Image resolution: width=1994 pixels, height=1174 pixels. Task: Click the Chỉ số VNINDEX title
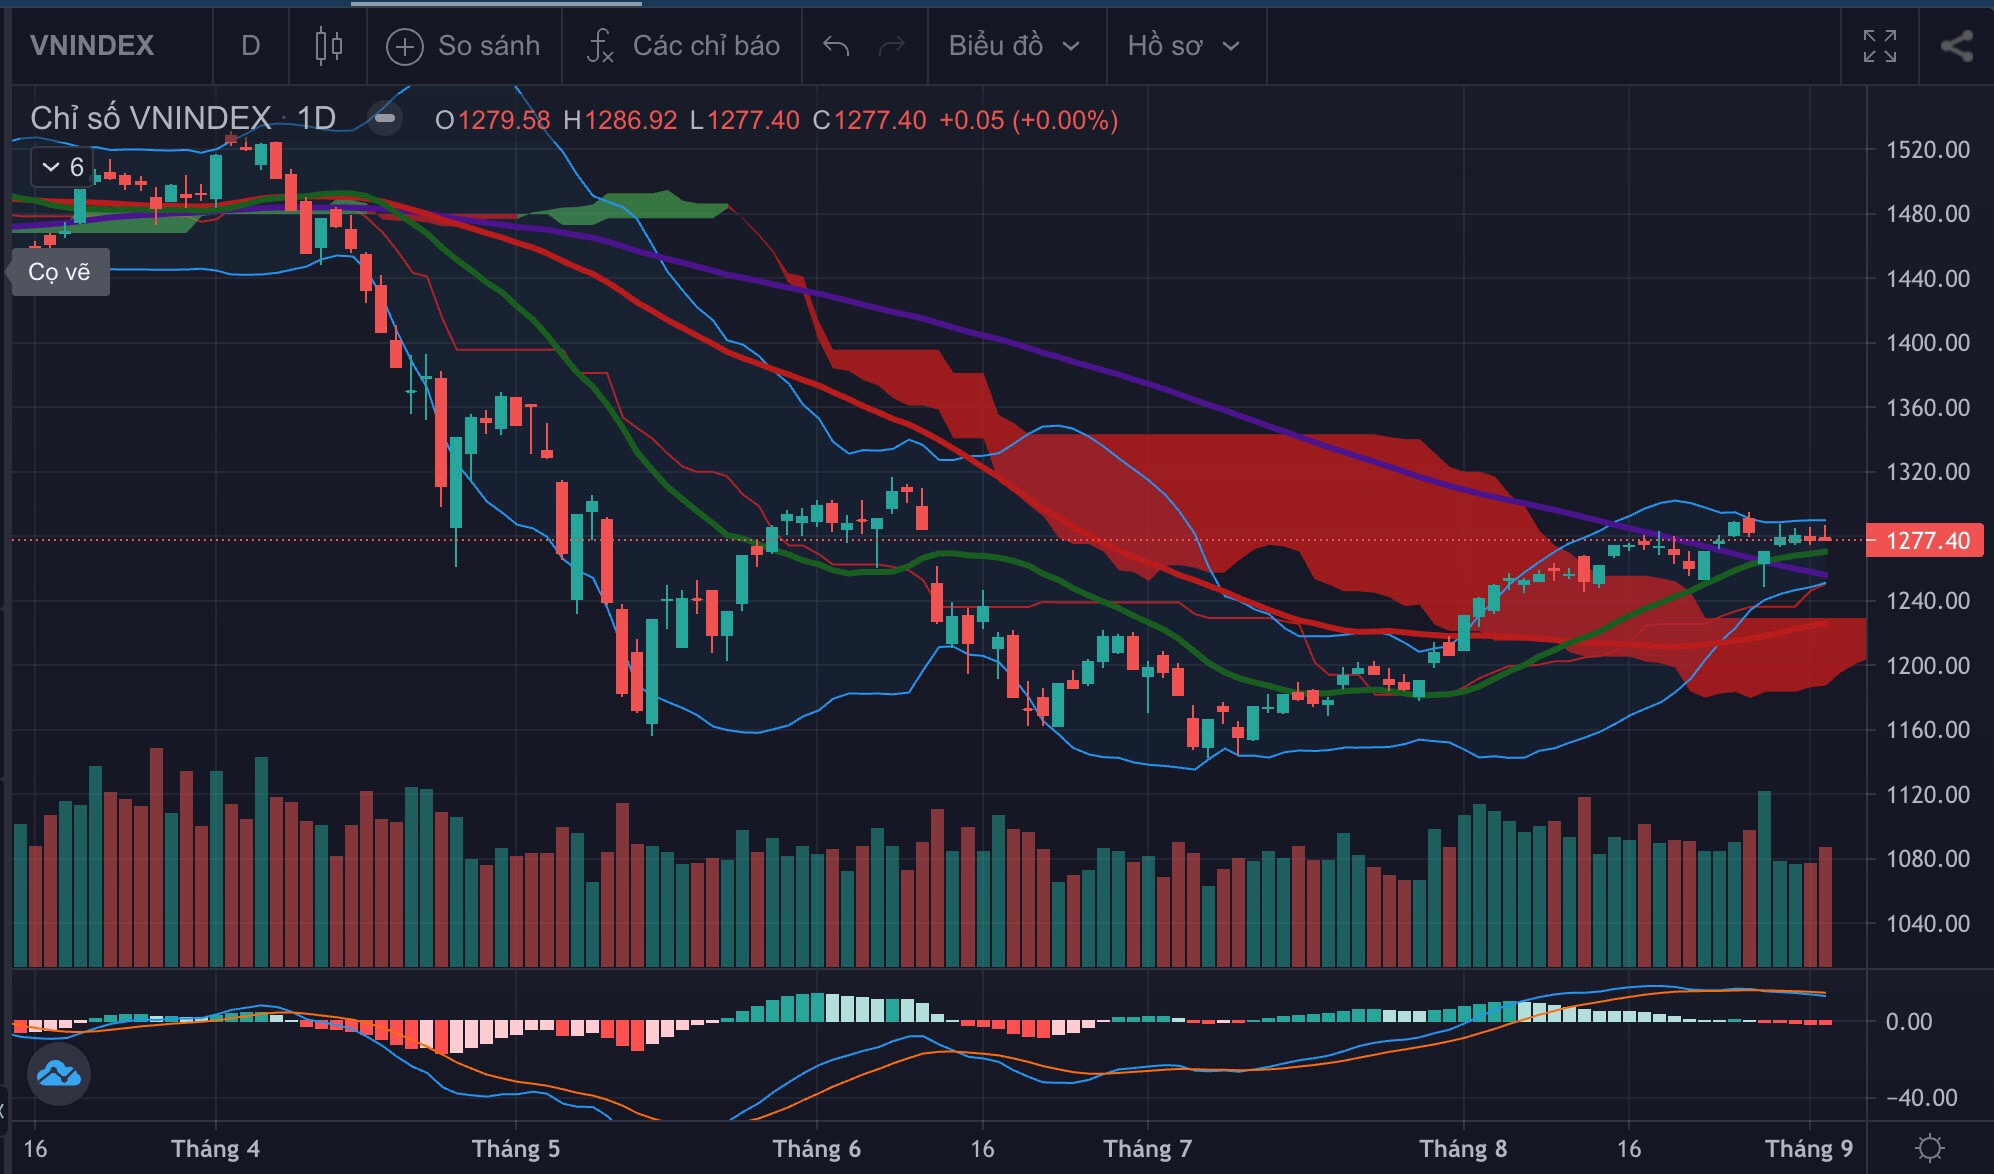pos(150,118)
